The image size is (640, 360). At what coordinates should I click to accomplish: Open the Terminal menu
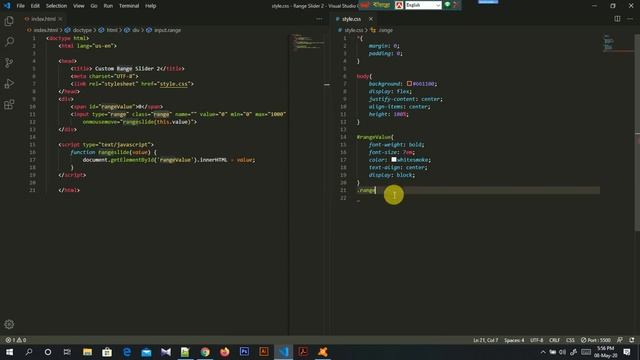129,6
